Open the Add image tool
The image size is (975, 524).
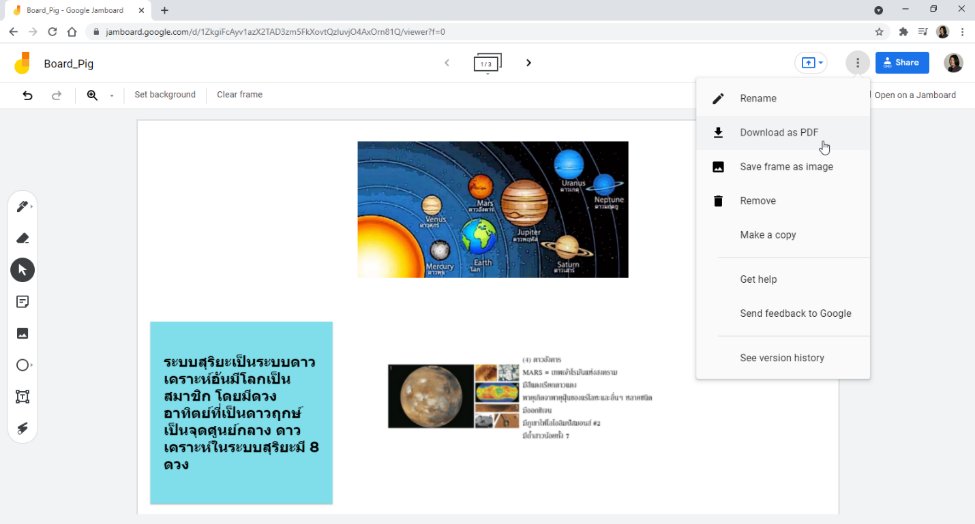(22, 333)
